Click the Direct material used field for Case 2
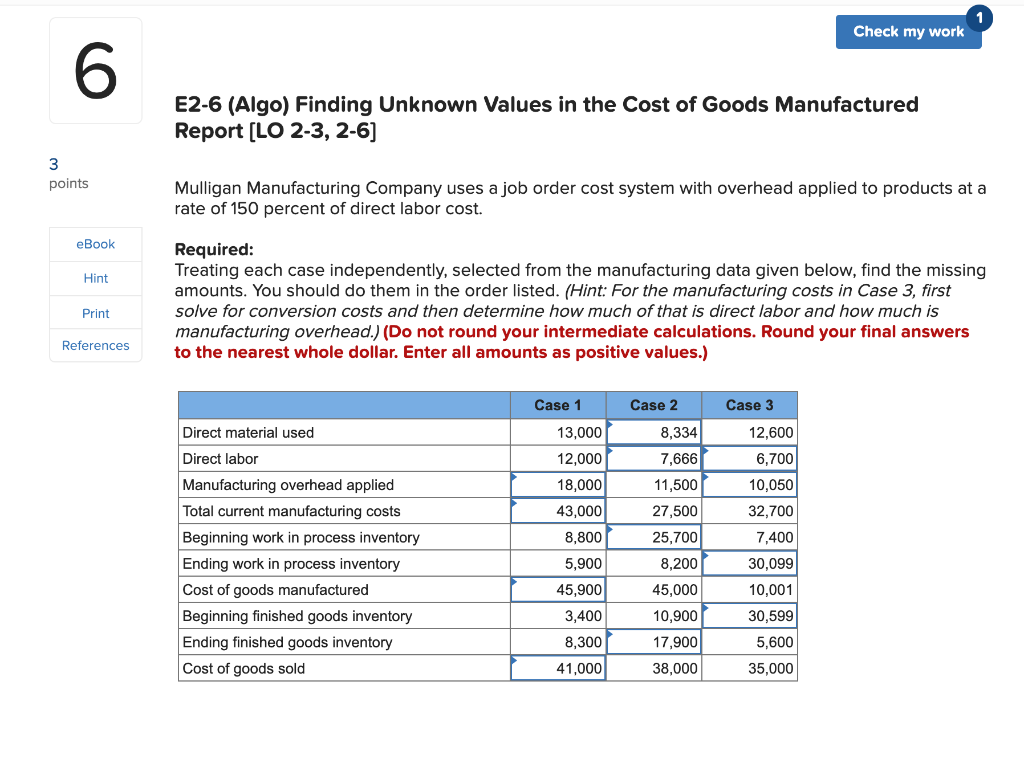The height and width of the screenshot is (775, 1024). (654, 432)
